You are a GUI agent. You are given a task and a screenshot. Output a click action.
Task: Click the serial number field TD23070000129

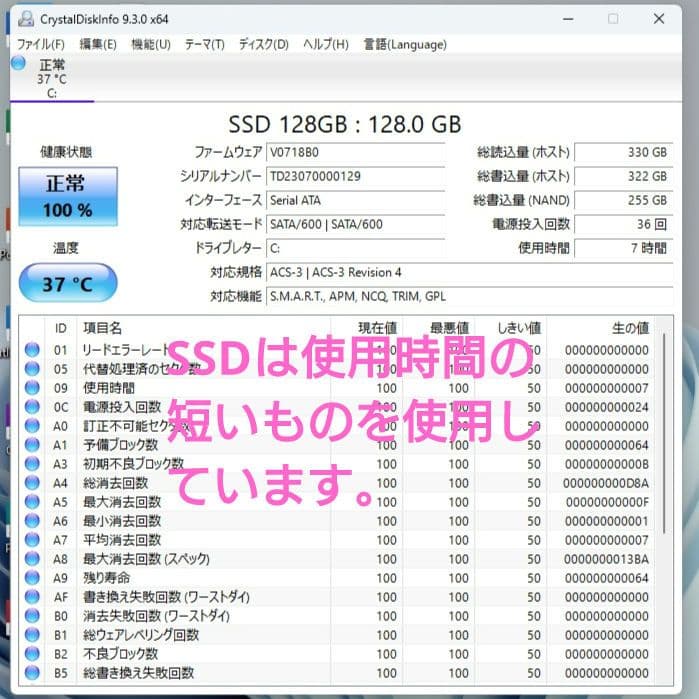tap(356, 177)
